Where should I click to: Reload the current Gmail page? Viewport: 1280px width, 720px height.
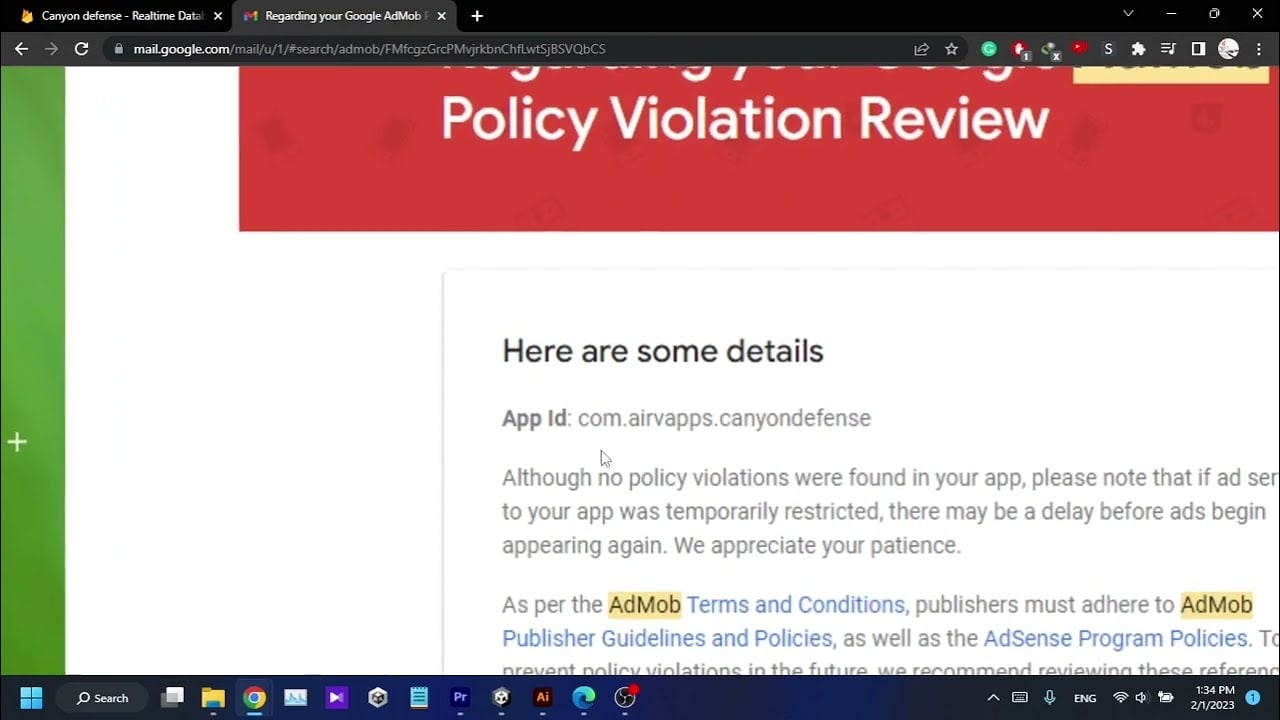pos(82,48)
